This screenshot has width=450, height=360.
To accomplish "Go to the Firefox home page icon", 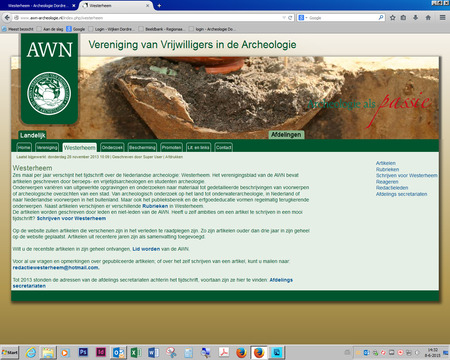I will click(x=428, y=18).
